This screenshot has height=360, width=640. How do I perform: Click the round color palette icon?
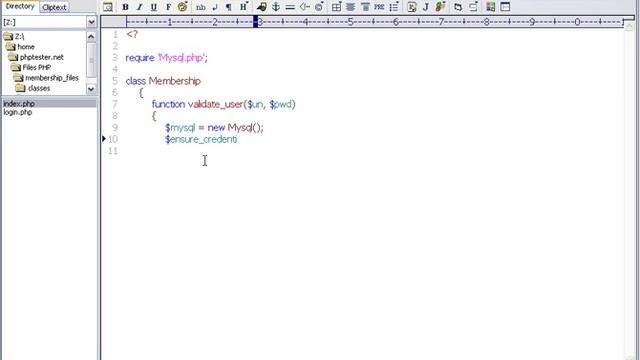click(x=182, y=7)
